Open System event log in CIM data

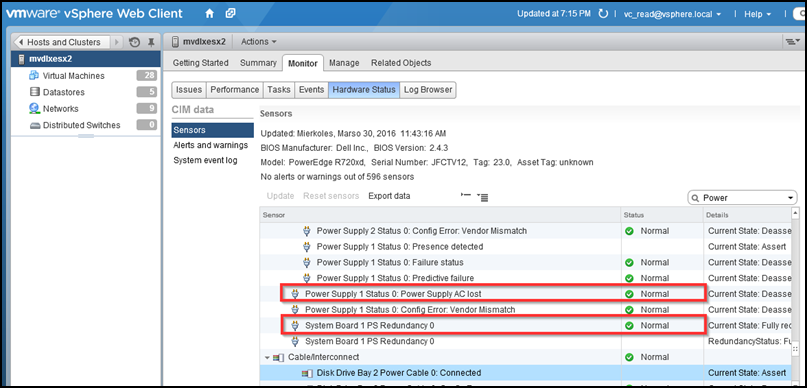pyautogui.click(x=205, y=161)
